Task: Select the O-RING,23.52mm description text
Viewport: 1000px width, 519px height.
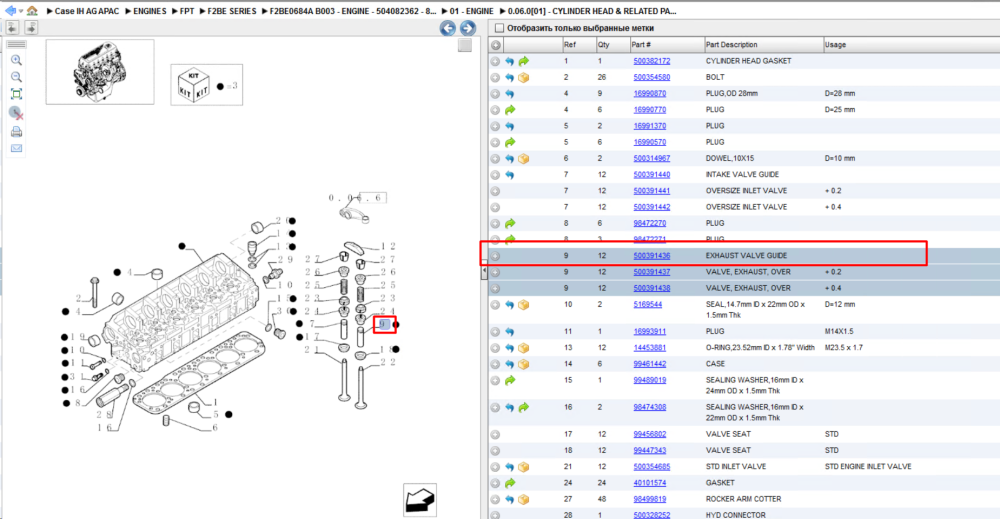Action: point(760,348)
